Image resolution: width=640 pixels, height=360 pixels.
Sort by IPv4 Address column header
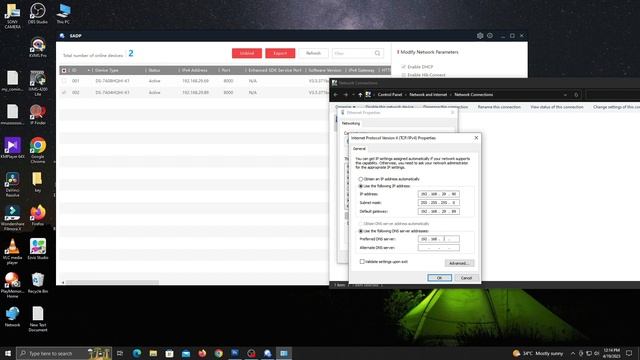pos(195,71)
